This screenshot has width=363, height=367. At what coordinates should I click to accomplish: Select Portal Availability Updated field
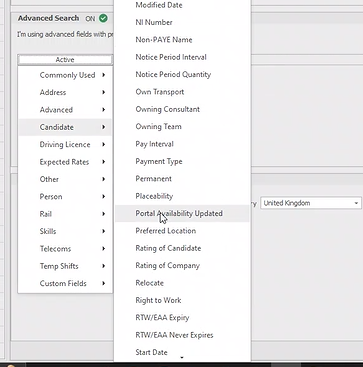pyautogui.click(x=182, y=213)
